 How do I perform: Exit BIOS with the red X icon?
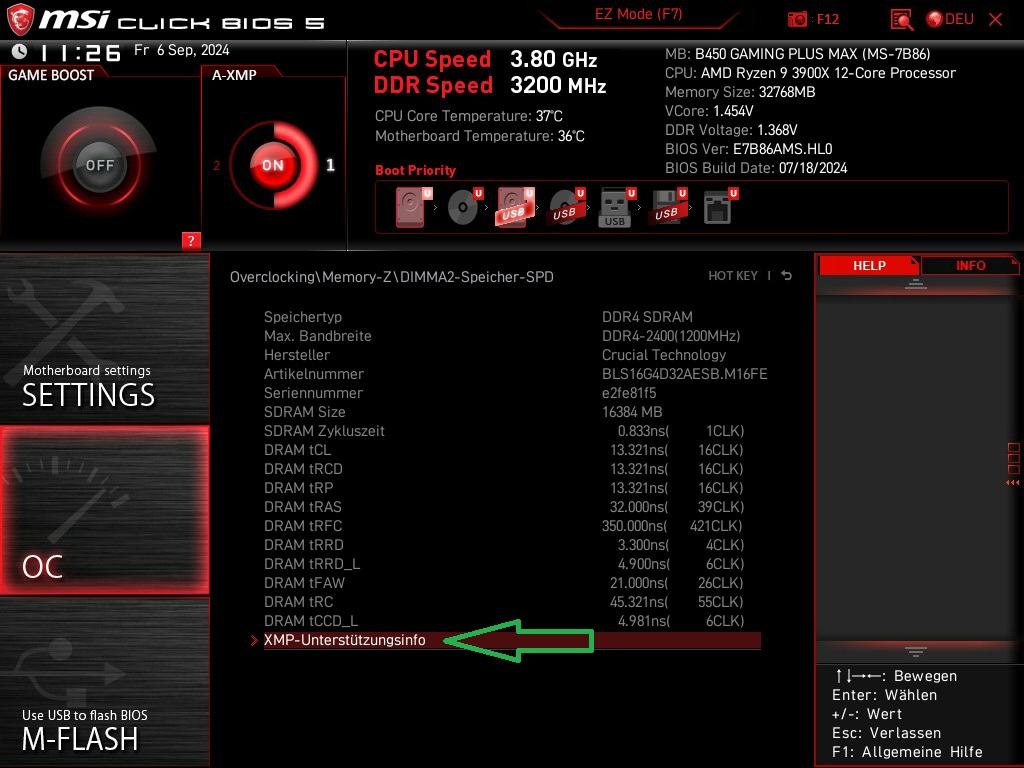tap(995, 20)
